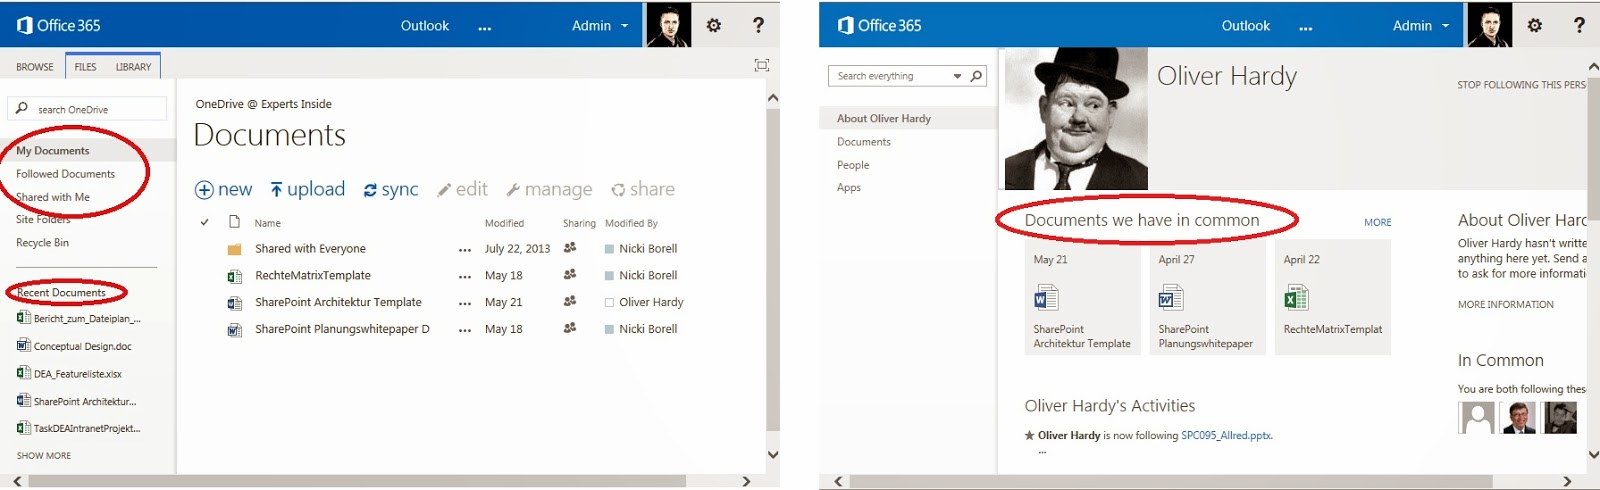The image size is (1600, 490).
Task: Switch to the BROWSE ribbon tab
Action: 35,67
